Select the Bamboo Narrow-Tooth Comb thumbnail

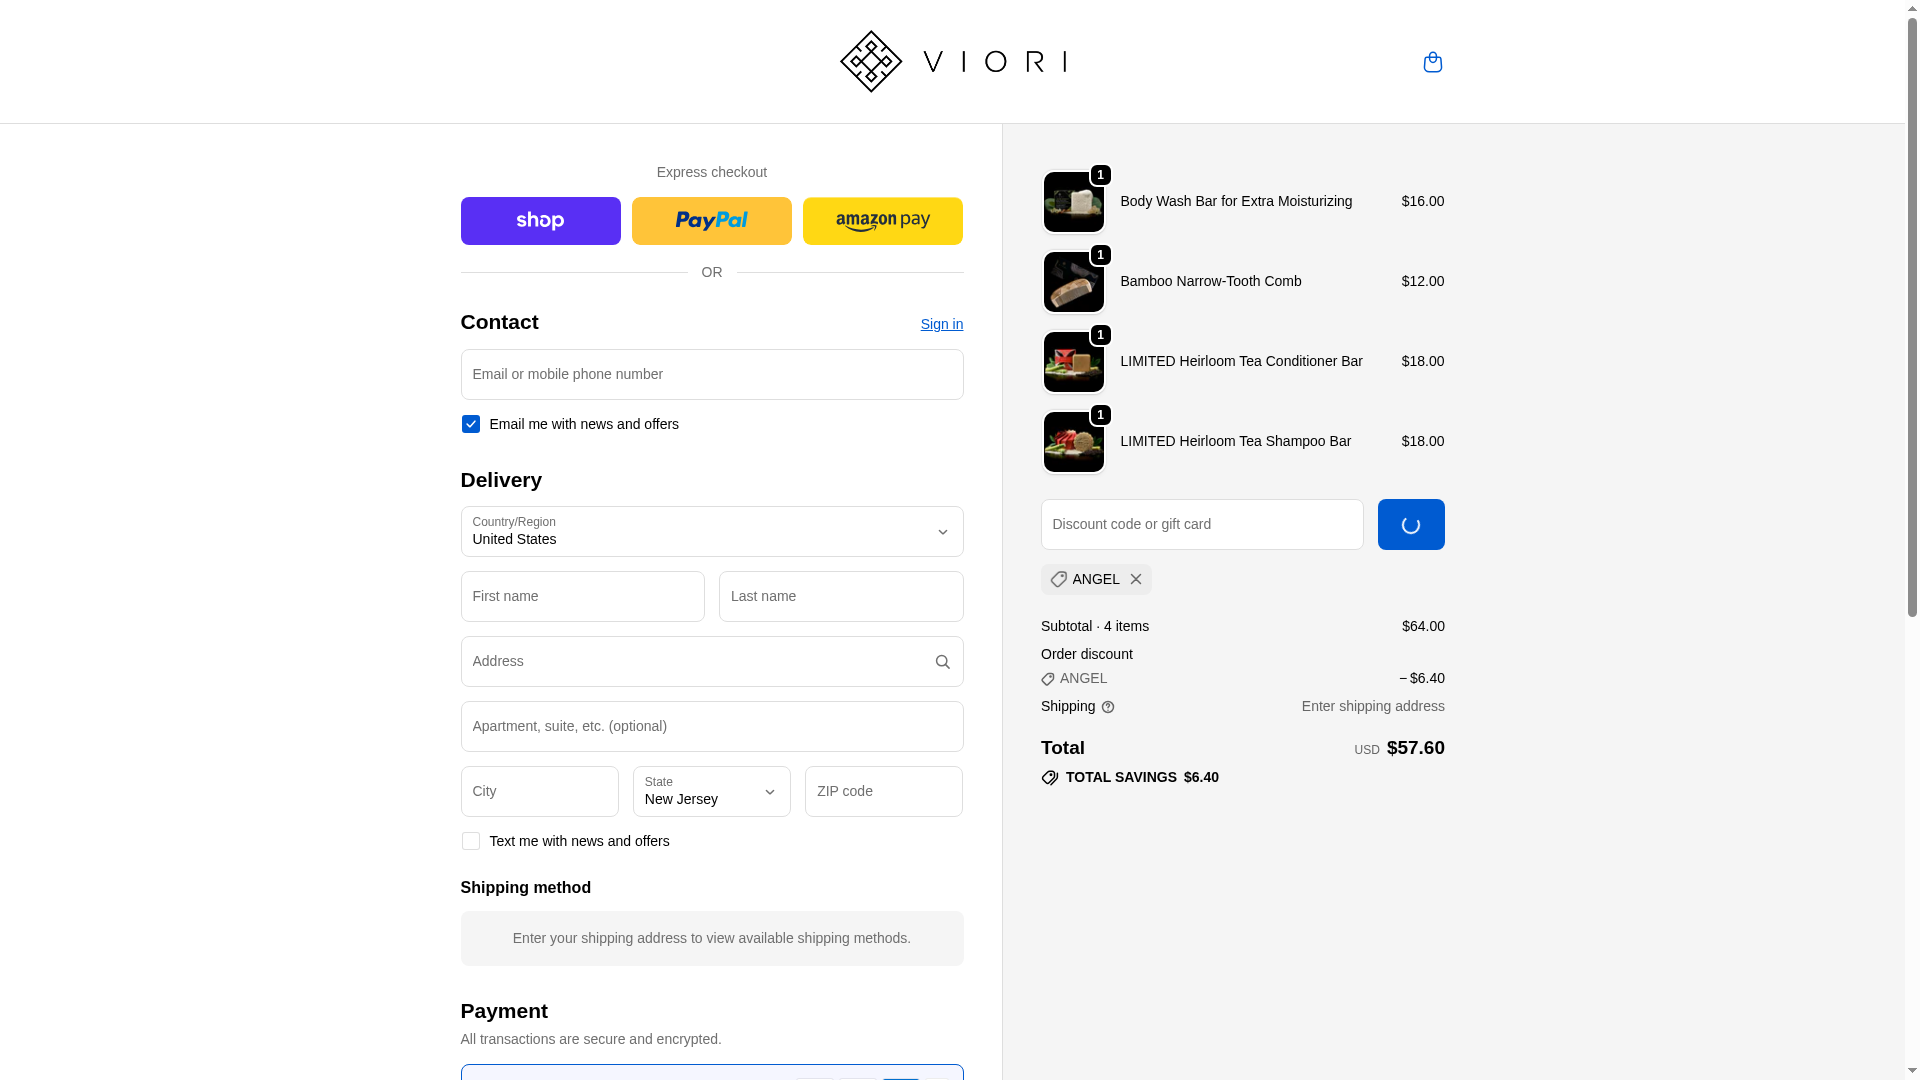point(1074,282)
